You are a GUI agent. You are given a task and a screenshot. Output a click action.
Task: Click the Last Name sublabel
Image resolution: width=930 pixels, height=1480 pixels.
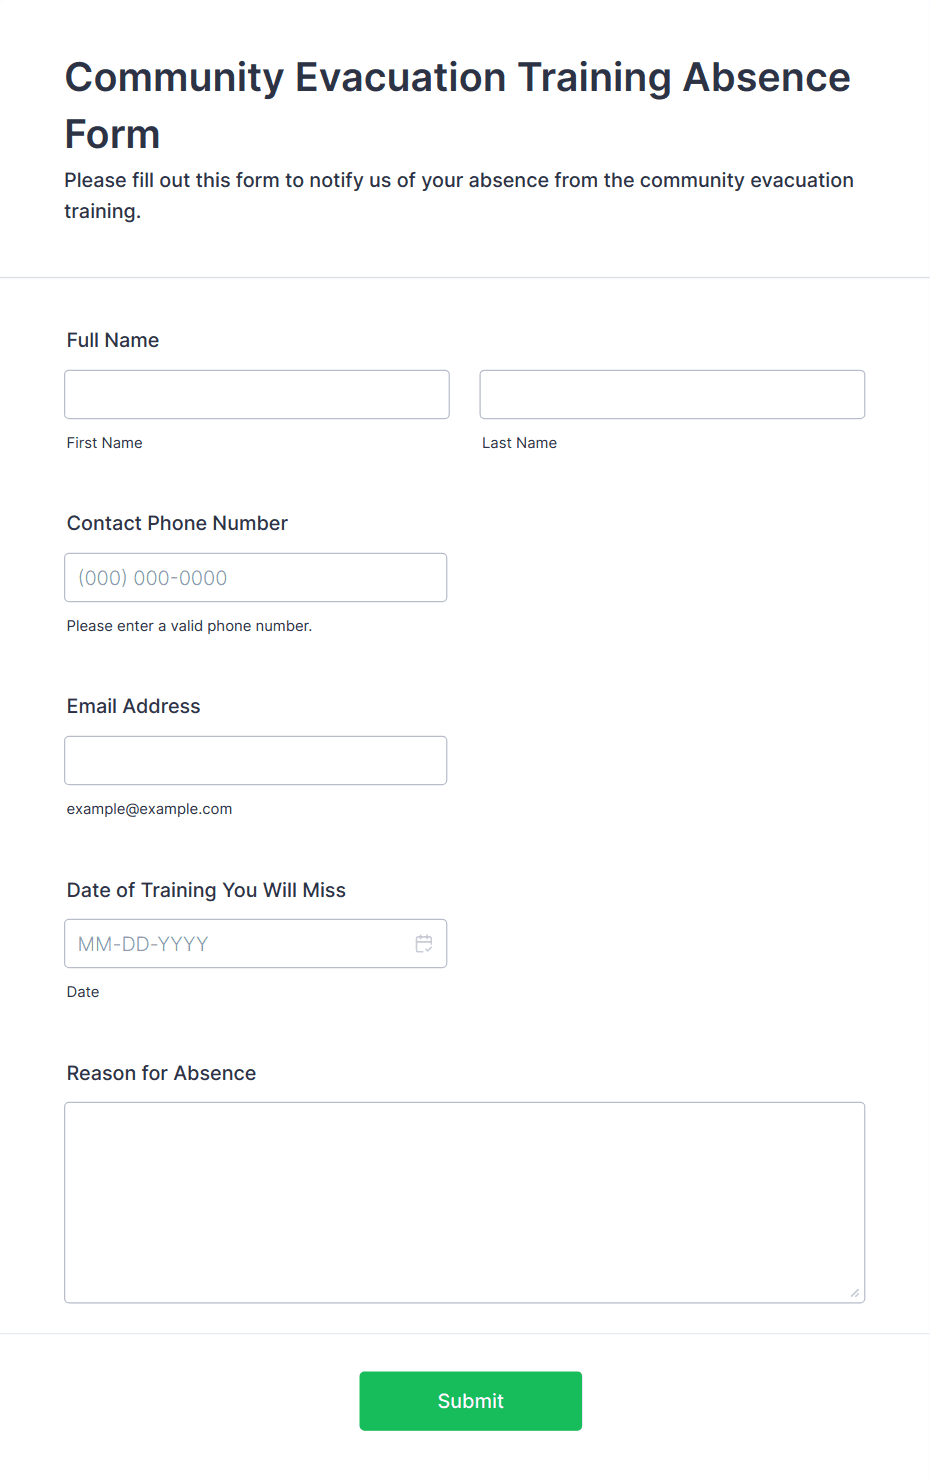pyautogui.click(x=519, y=443)
